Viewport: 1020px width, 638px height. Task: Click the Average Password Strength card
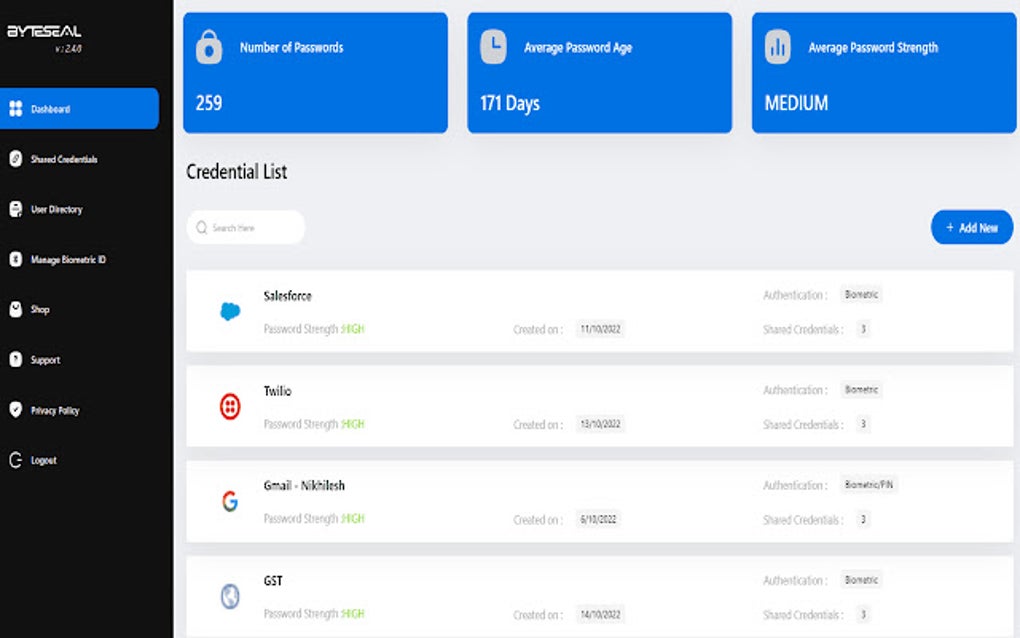coord(884,73)
